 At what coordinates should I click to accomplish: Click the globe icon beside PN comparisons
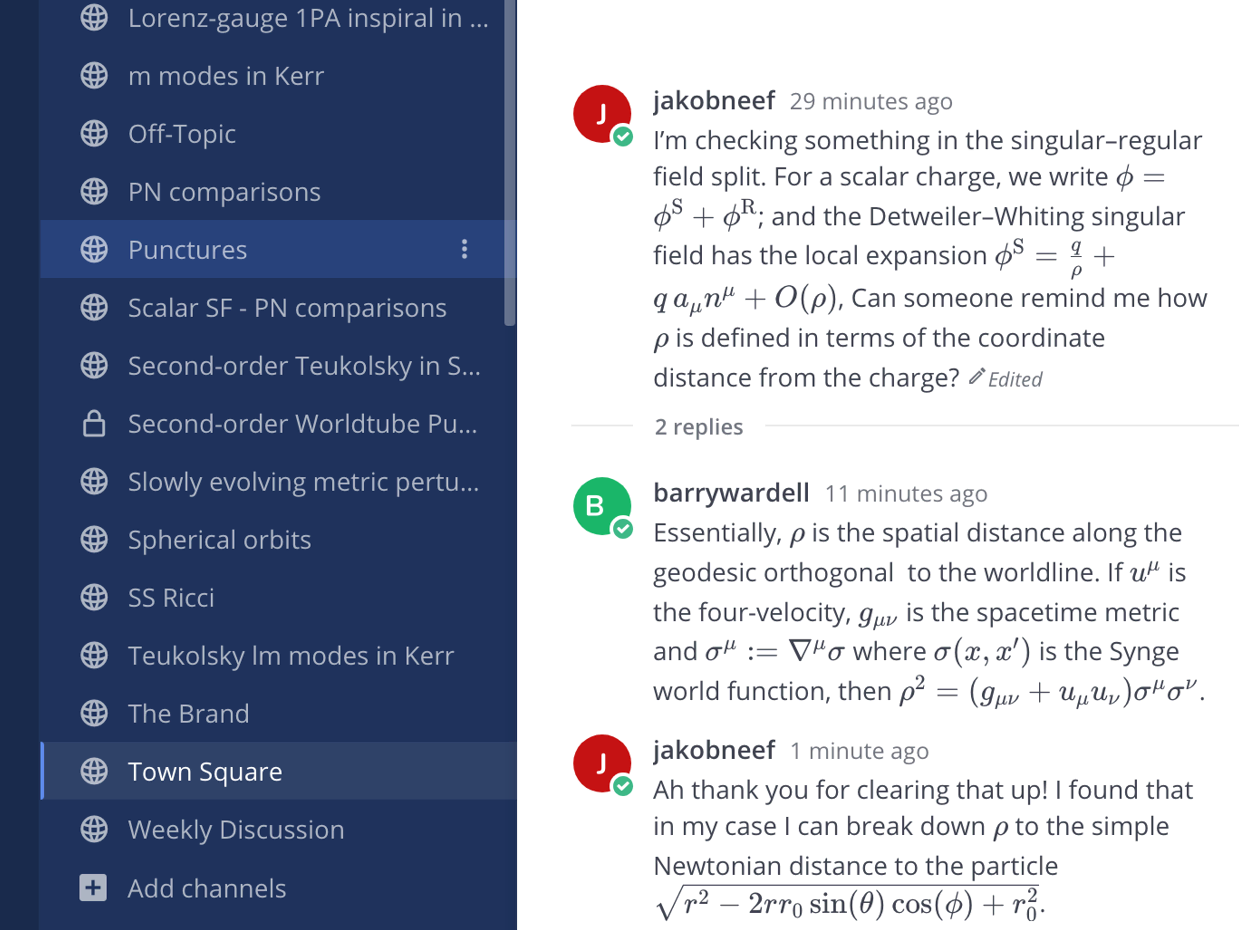[94, 192]
